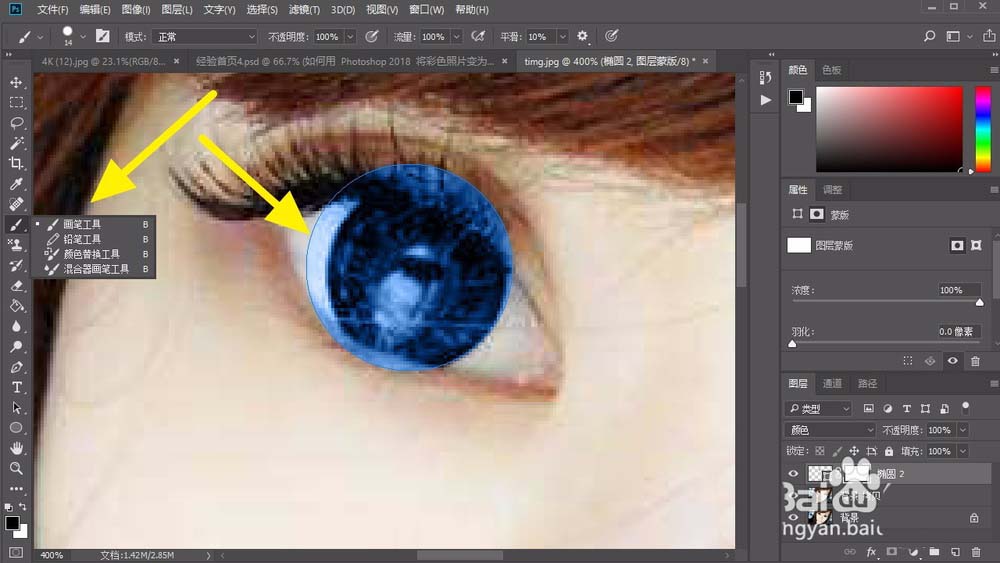Select the History Brush tool

16,265
